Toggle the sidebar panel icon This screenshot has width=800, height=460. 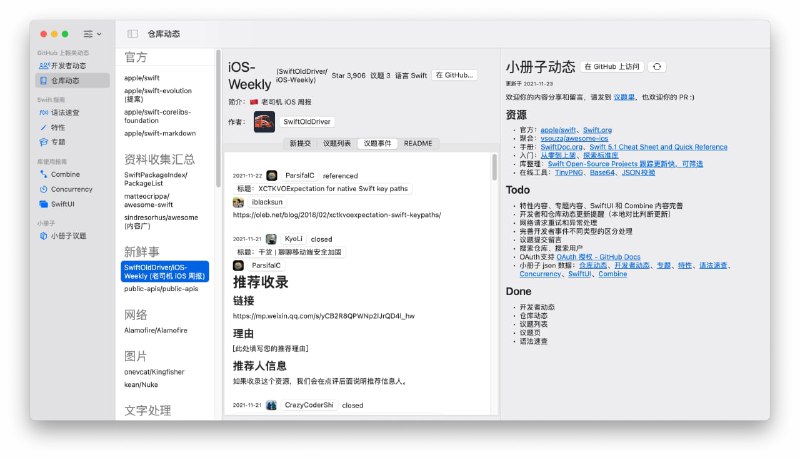pyautogui.click(x=133, y=34)
